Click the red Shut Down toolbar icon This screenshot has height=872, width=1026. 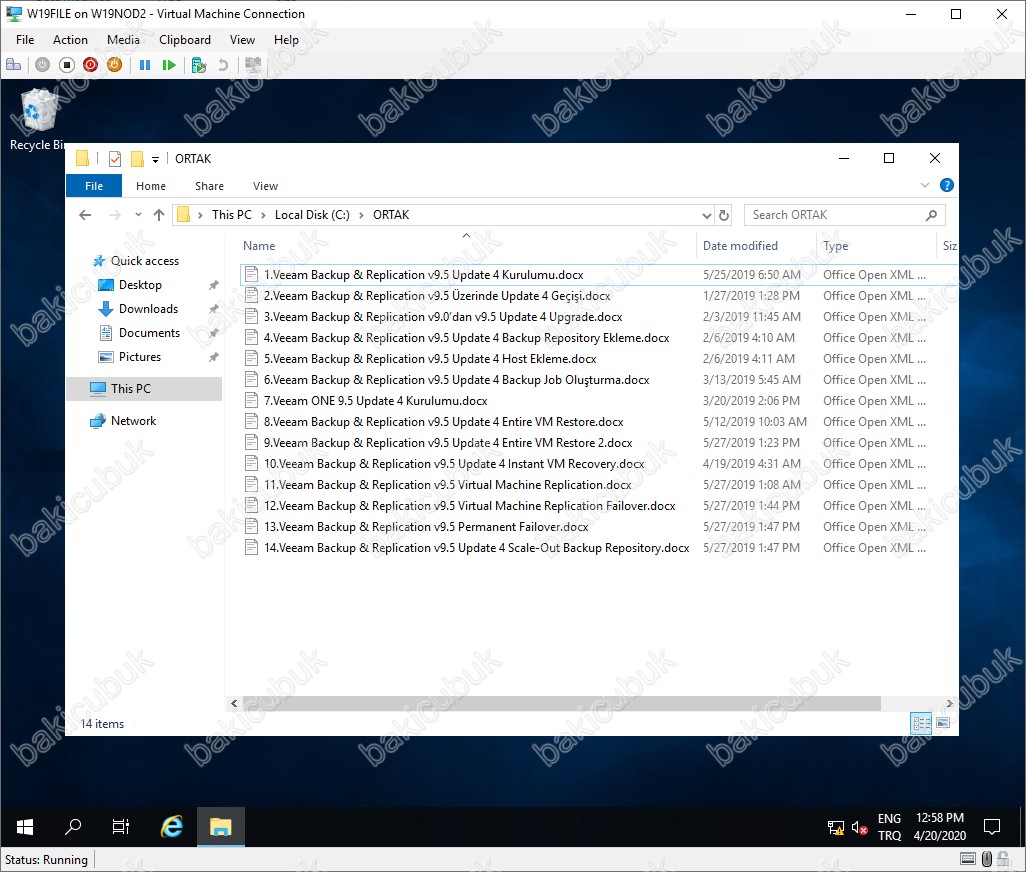90,65
